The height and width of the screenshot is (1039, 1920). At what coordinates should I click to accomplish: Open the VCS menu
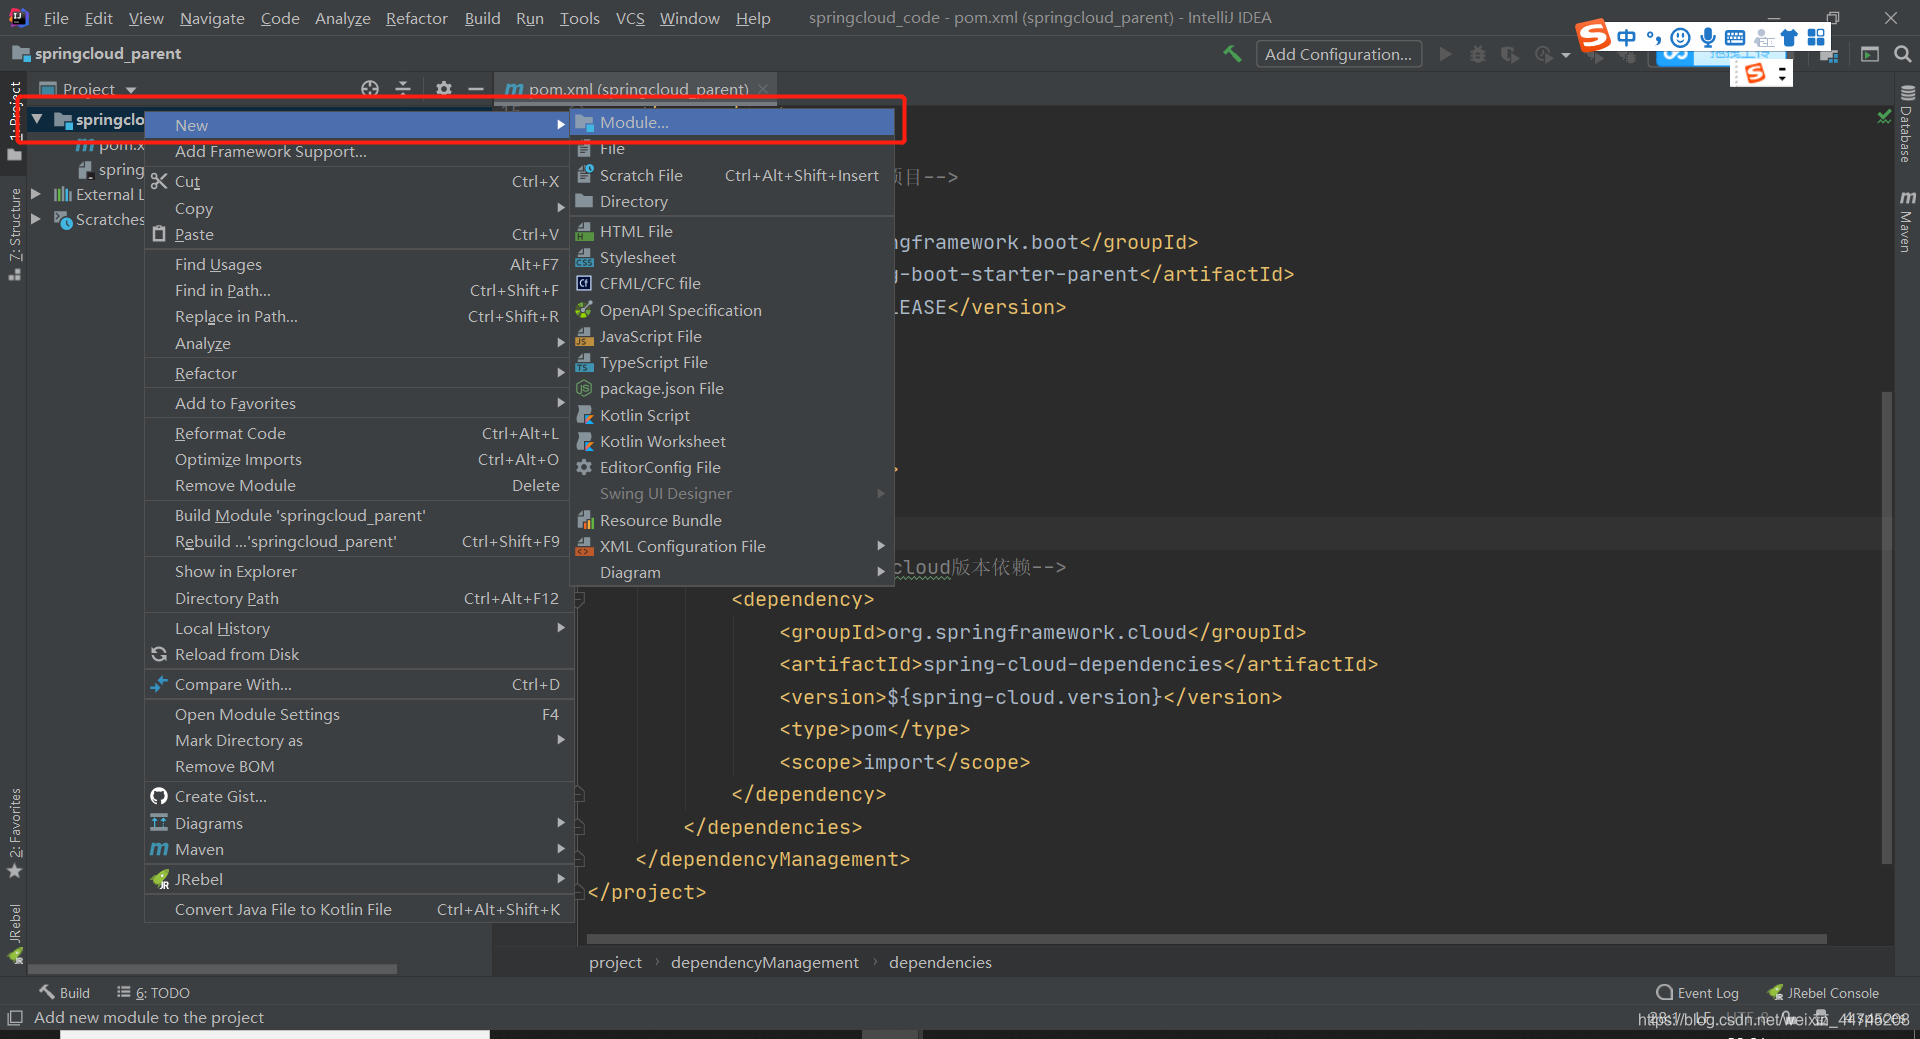coord(630,18)
